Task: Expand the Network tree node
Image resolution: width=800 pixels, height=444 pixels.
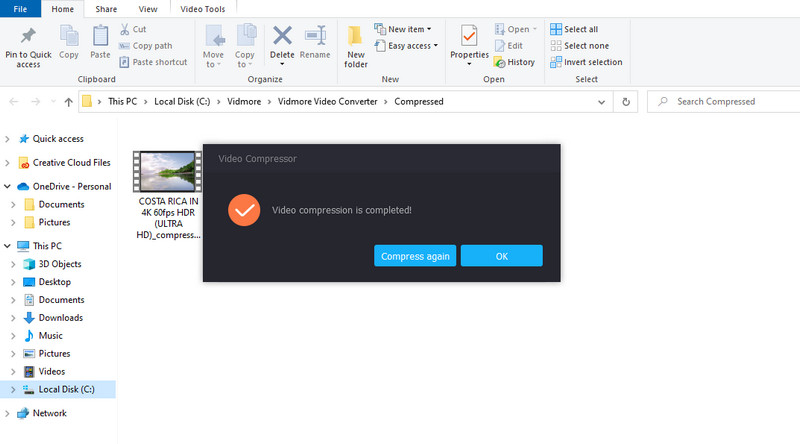Action: point(8,413)
